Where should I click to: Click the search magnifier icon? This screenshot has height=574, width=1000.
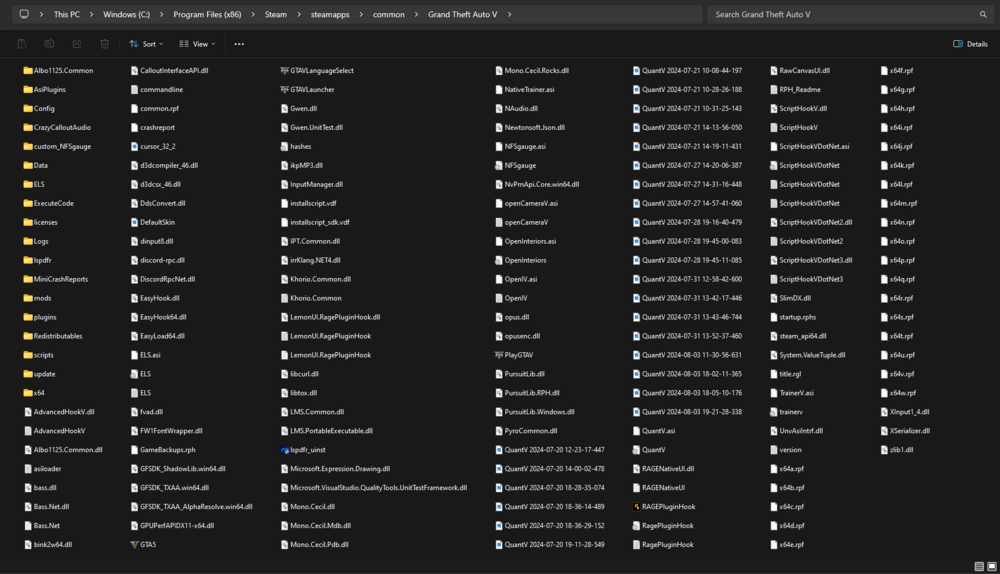[983, 14]
